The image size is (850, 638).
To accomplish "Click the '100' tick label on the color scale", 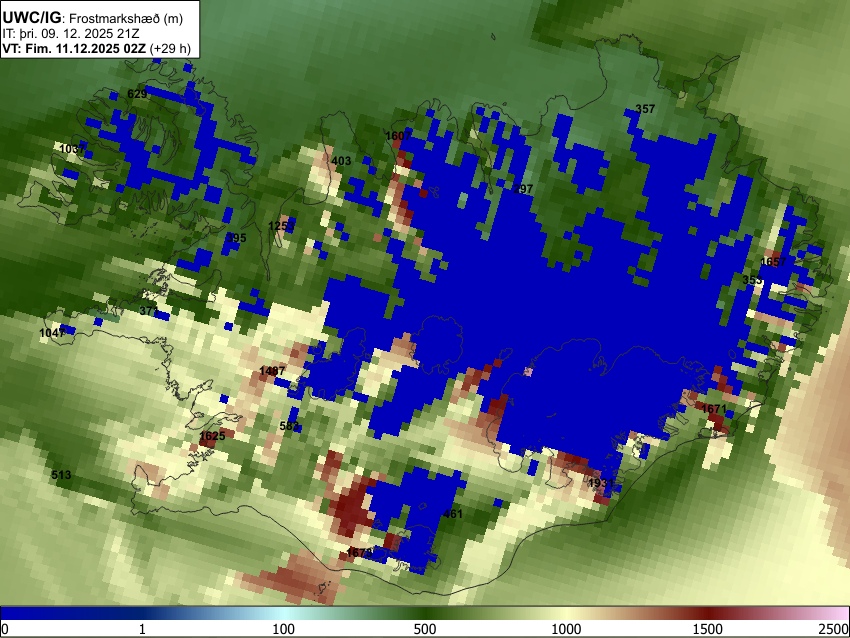I will coord(284,629).
